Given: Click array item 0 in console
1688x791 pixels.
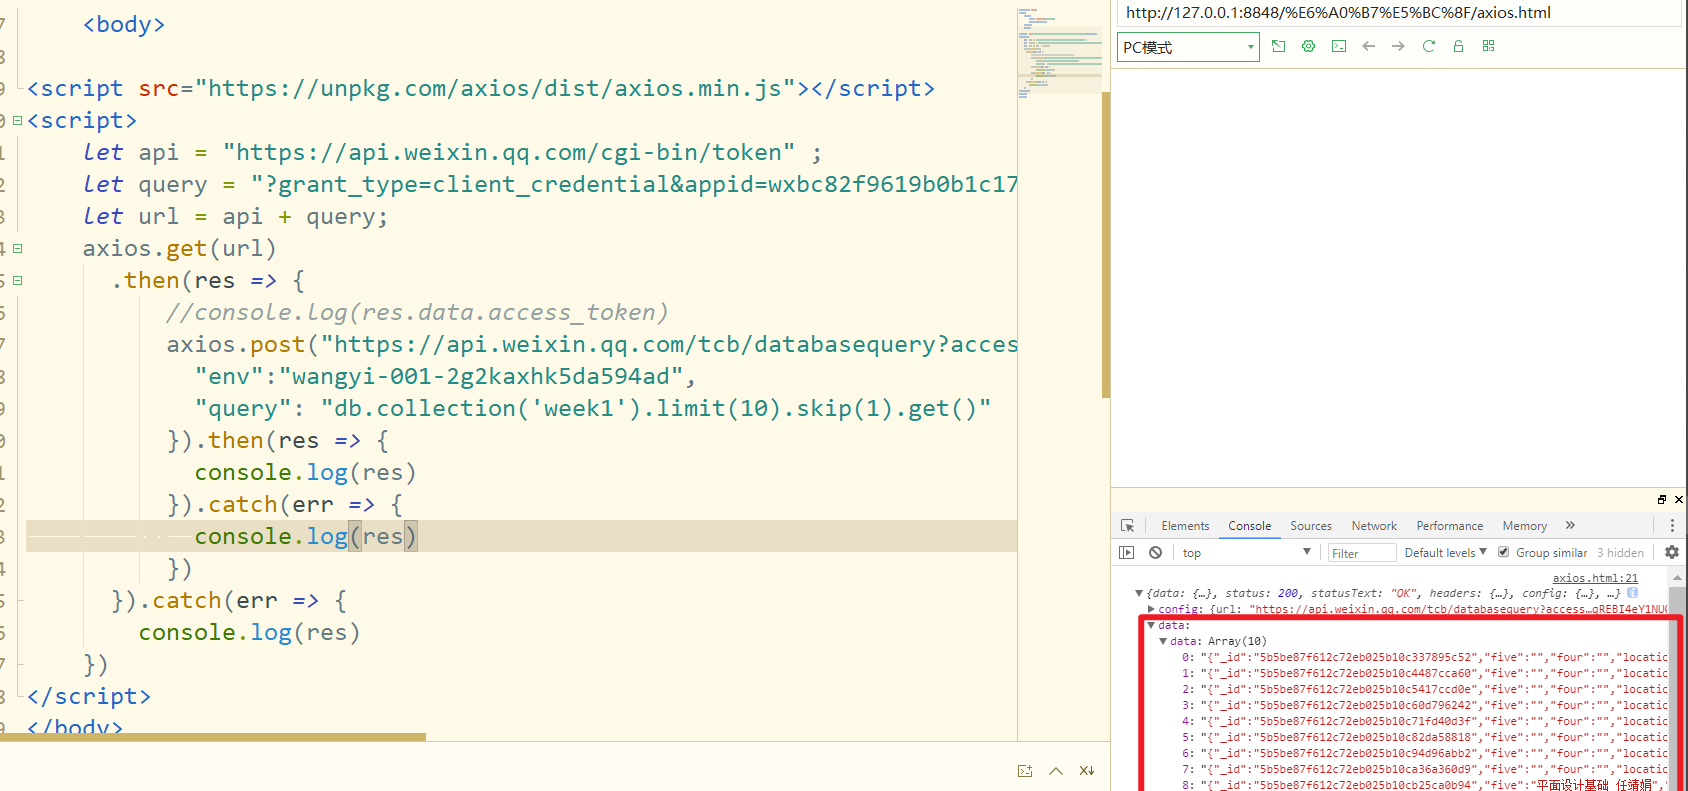Looking at the screenshot, I should (1424, 657).
